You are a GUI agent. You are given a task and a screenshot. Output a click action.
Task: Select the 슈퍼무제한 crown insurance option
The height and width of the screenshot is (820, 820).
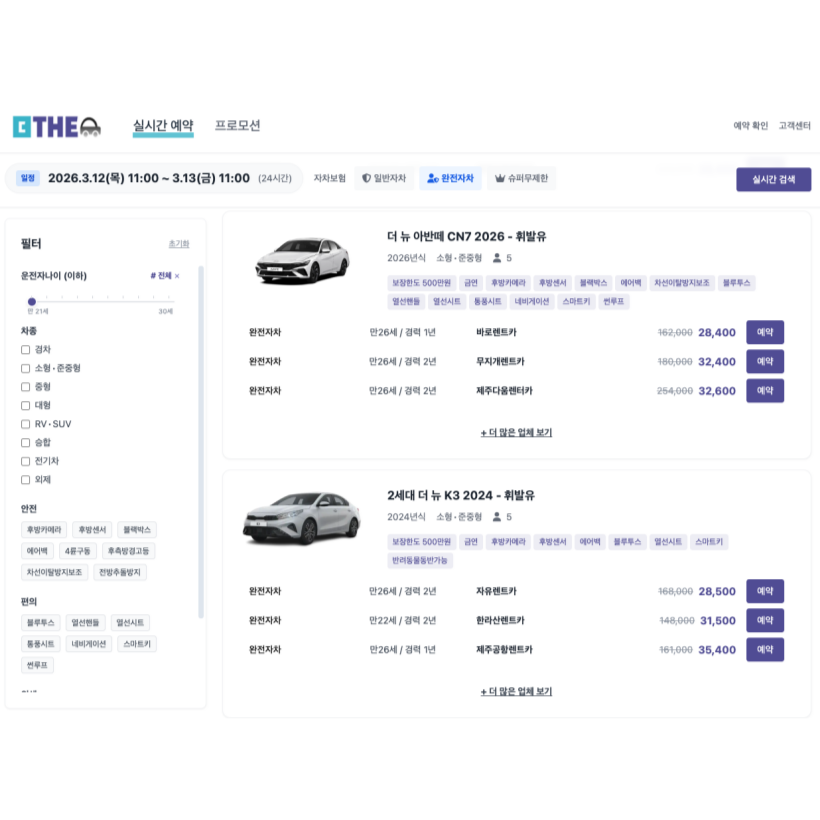520,178
